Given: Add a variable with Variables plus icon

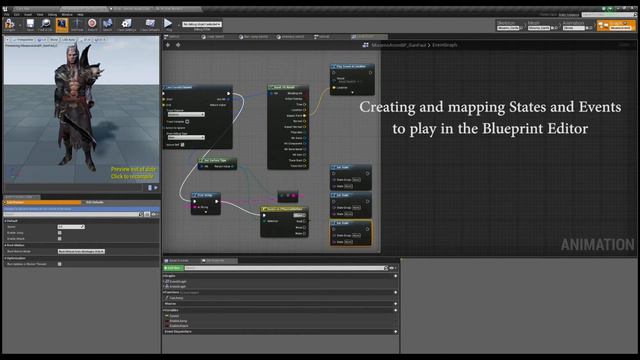Looking at the screenshot, I should 396,310.
